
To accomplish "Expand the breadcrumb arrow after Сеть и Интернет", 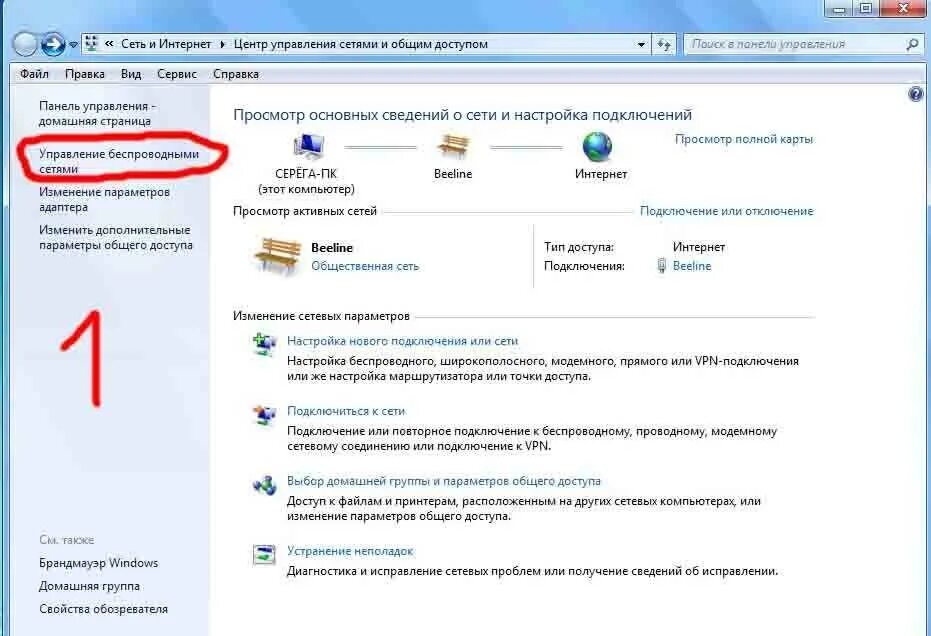I will pyautogui.click(x=222, y=45).
